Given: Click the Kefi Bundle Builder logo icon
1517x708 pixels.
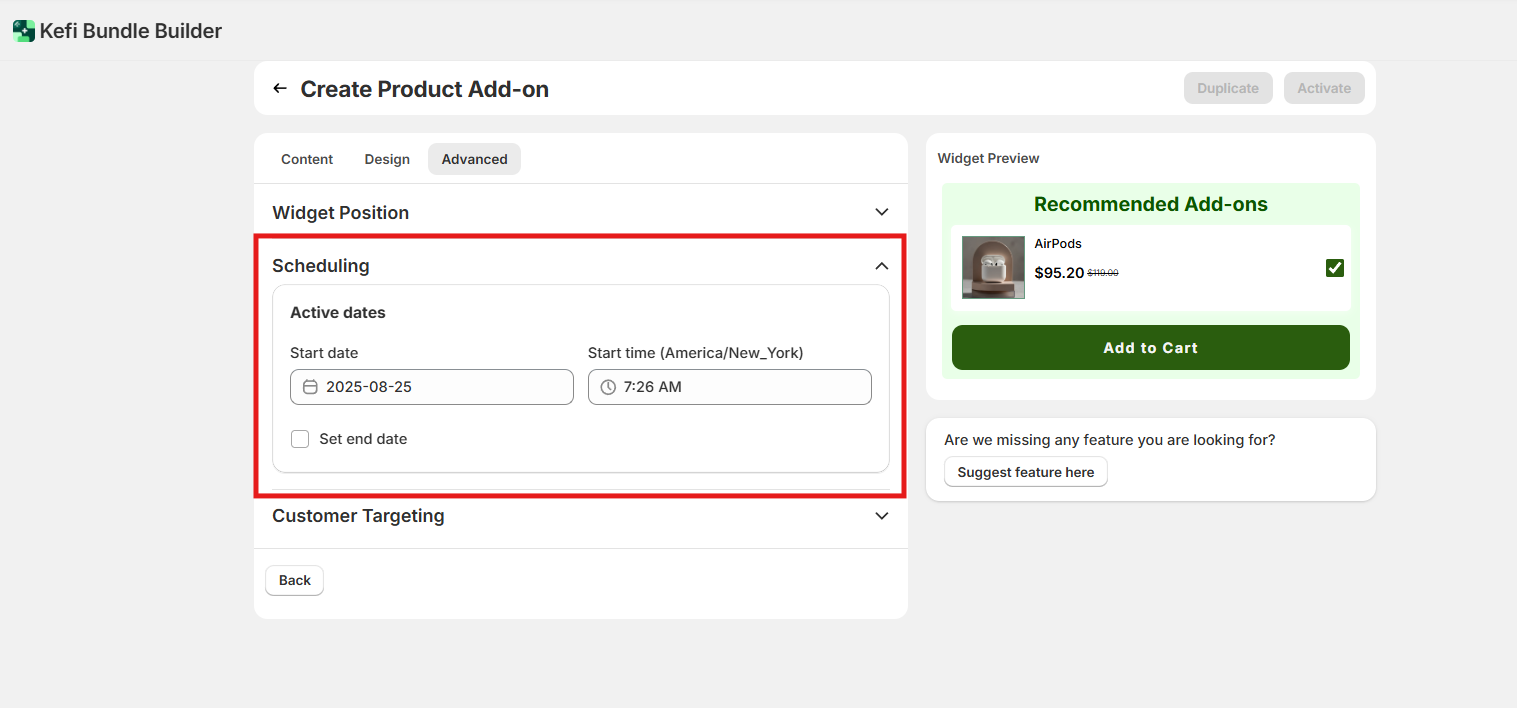Looking at the screenshot, I should [x=23, y=31].
